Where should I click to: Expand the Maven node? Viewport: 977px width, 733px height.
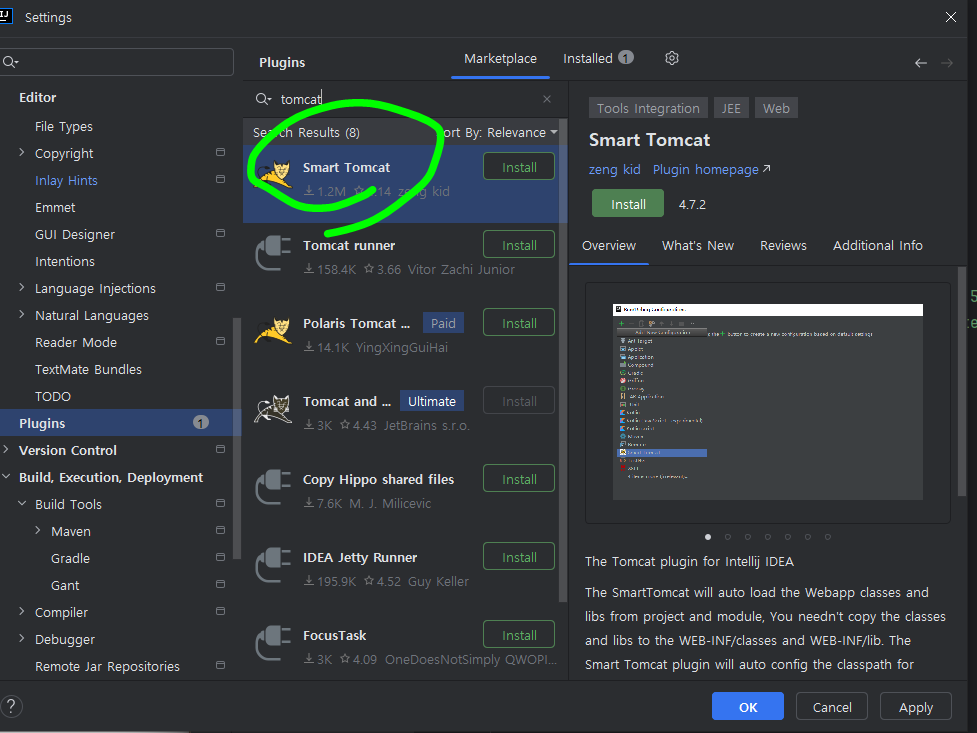click(38, 530)
